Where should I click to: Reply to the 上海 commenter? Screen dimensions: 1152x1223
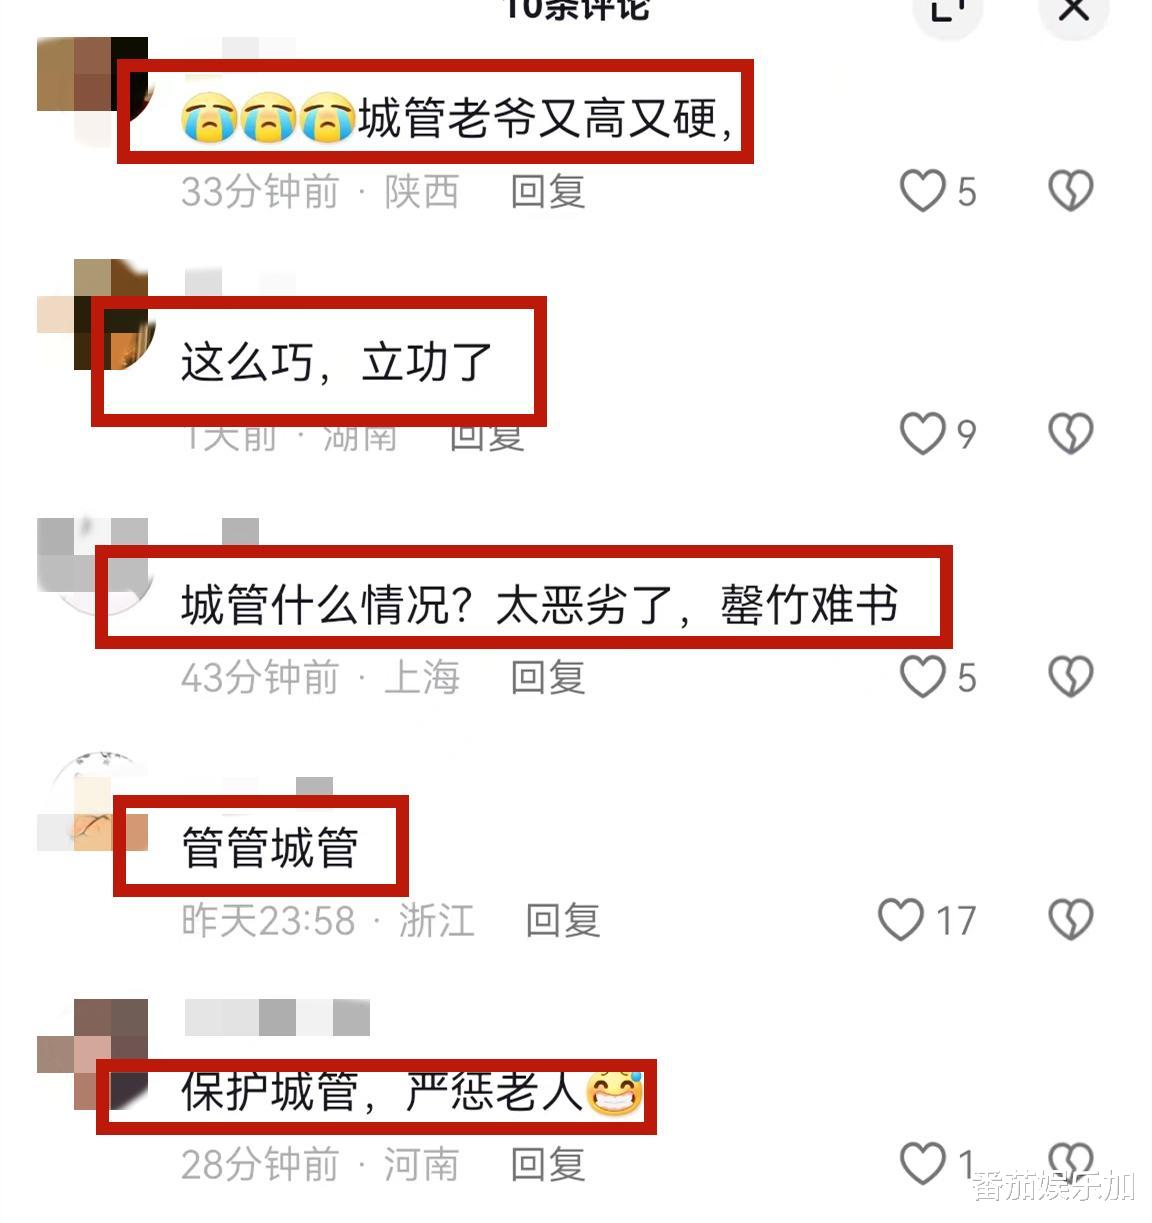point(547,677)
